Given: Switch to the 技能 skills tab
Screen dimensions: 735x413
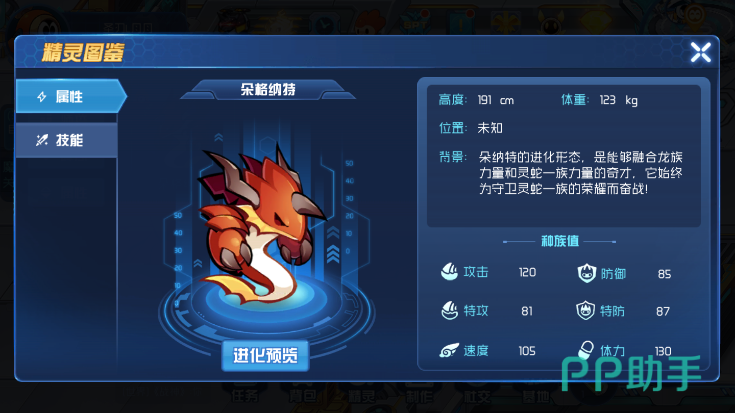Looking at the screenshot, I should pos(67,140).
